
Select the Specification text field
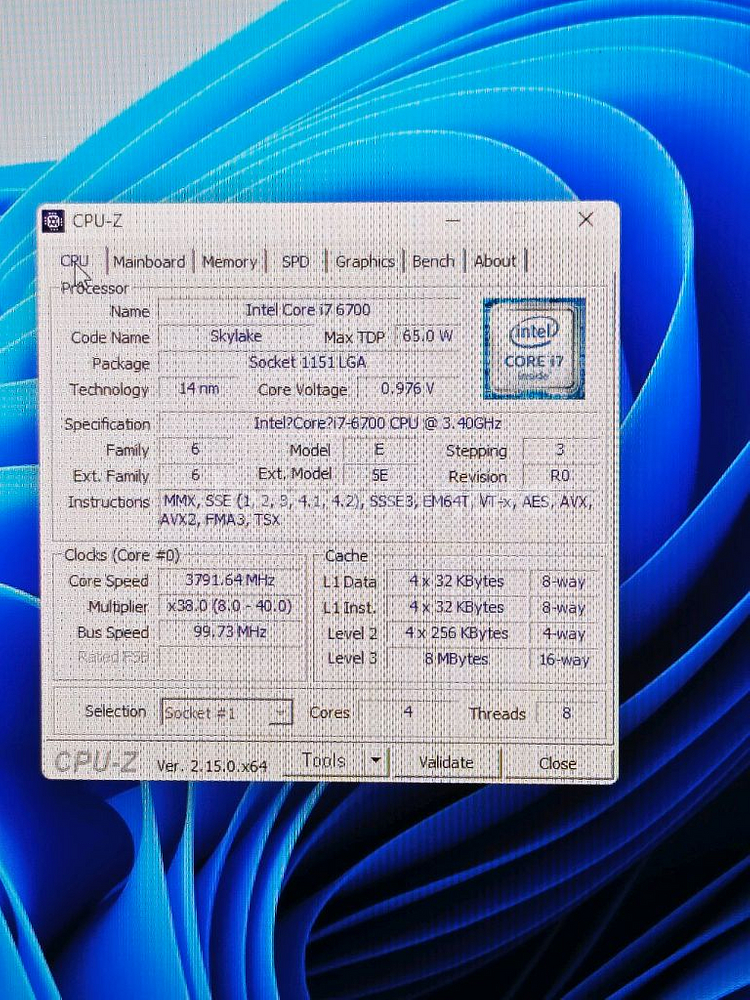point(379,424)
